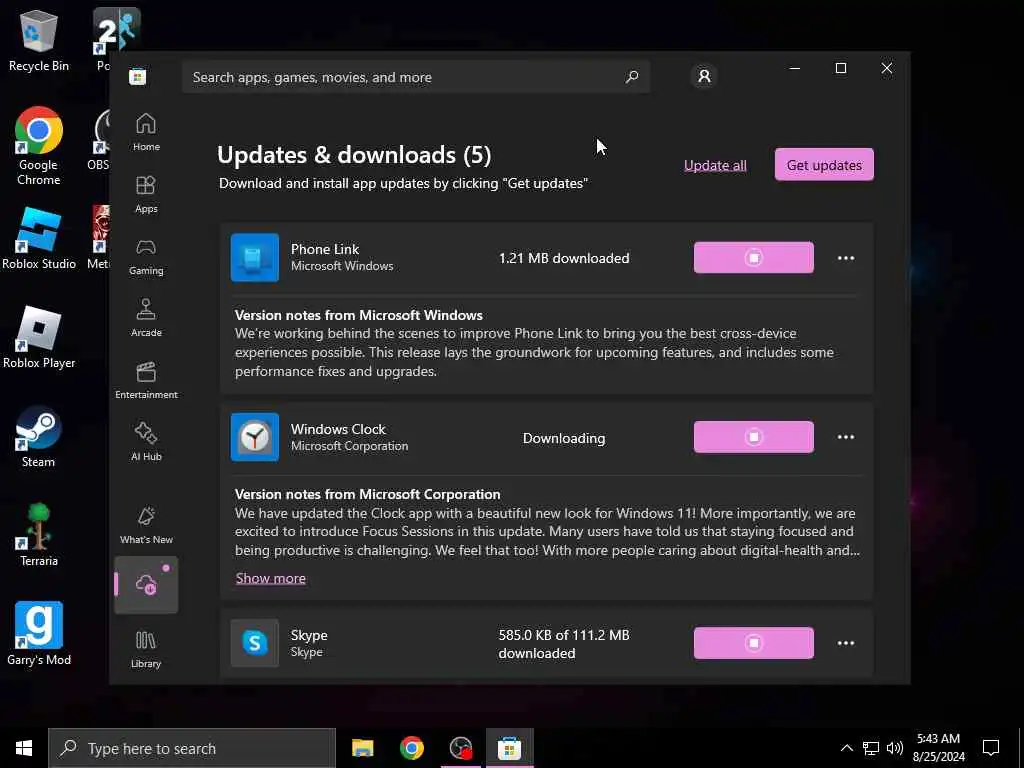Click the taskbar clock and date
Viewport: 1024px width, 768px height.
coord(938,748)
